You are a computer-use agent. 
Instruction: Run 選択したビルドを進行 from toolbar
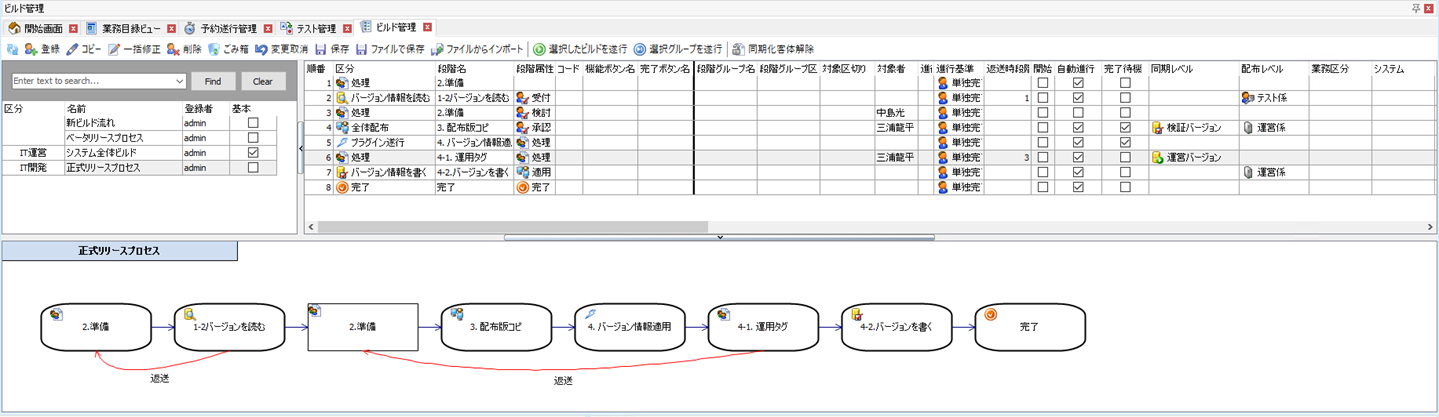(x=539, y=48)
